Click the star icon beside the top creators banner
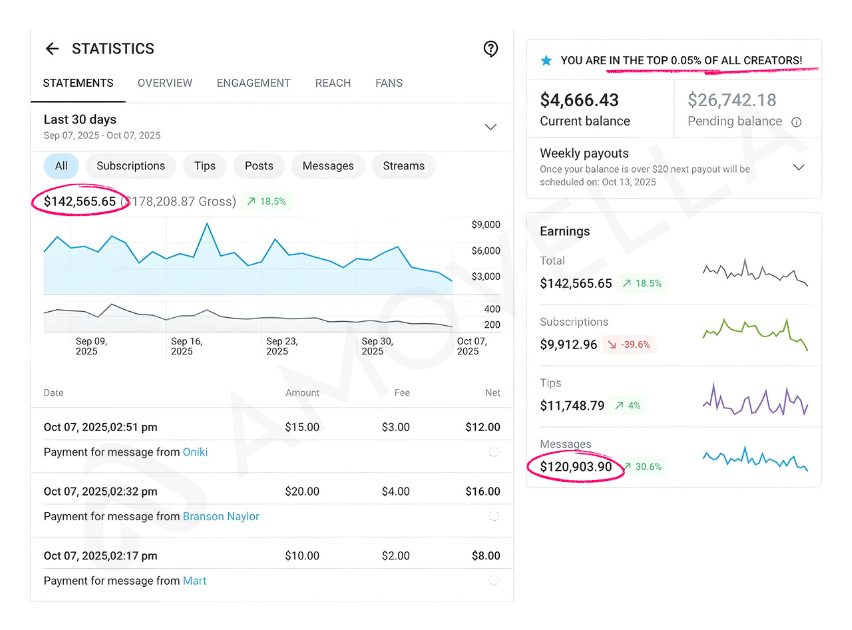 coord(545,60)
